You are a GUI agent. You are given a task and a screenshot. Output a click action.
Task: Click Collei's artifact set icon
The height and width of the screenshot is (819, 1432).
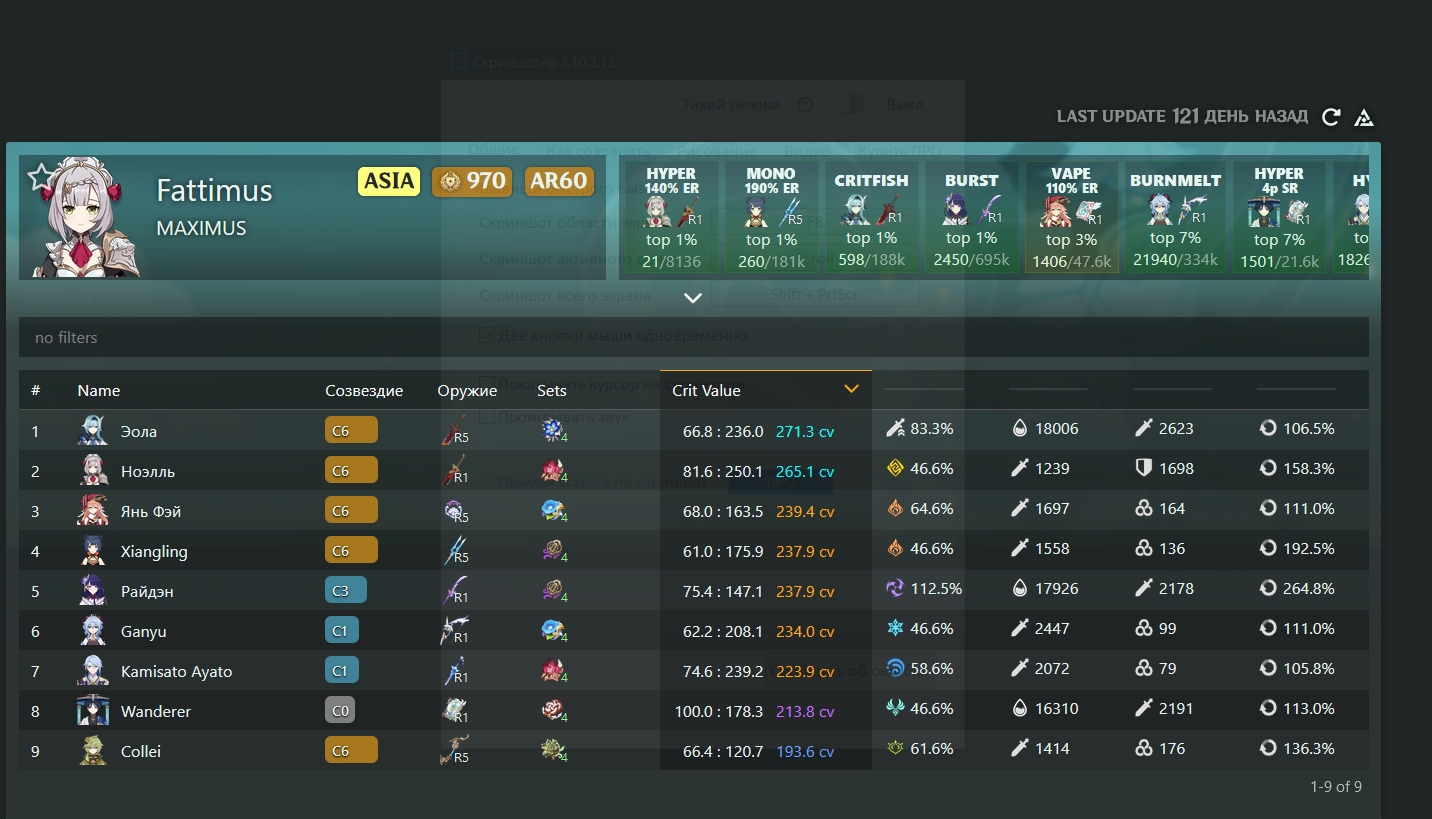tap(554, 750)
